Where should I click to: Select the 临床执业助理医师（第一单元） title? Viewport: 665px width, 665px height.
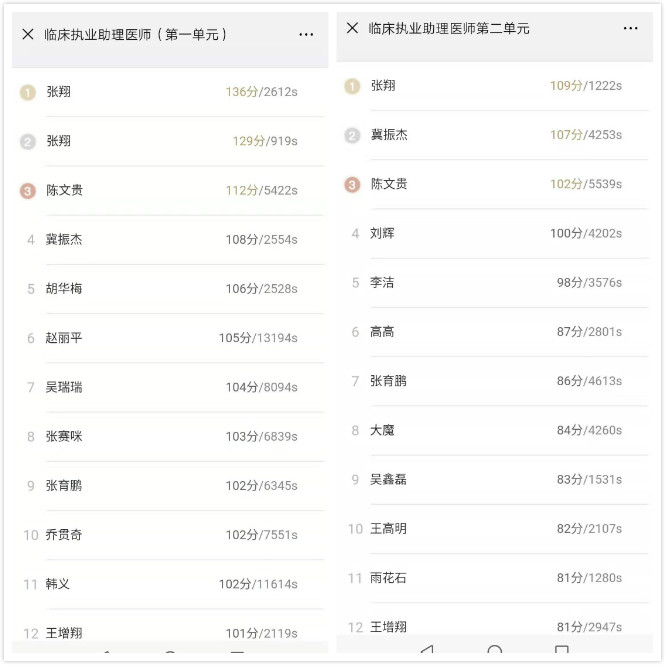(135, 34)
